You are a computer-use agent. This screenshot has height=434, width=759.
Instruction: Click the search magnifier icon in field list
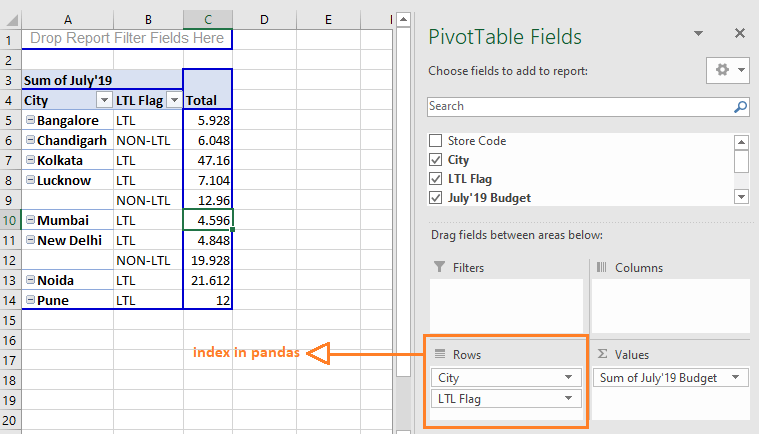741,106
